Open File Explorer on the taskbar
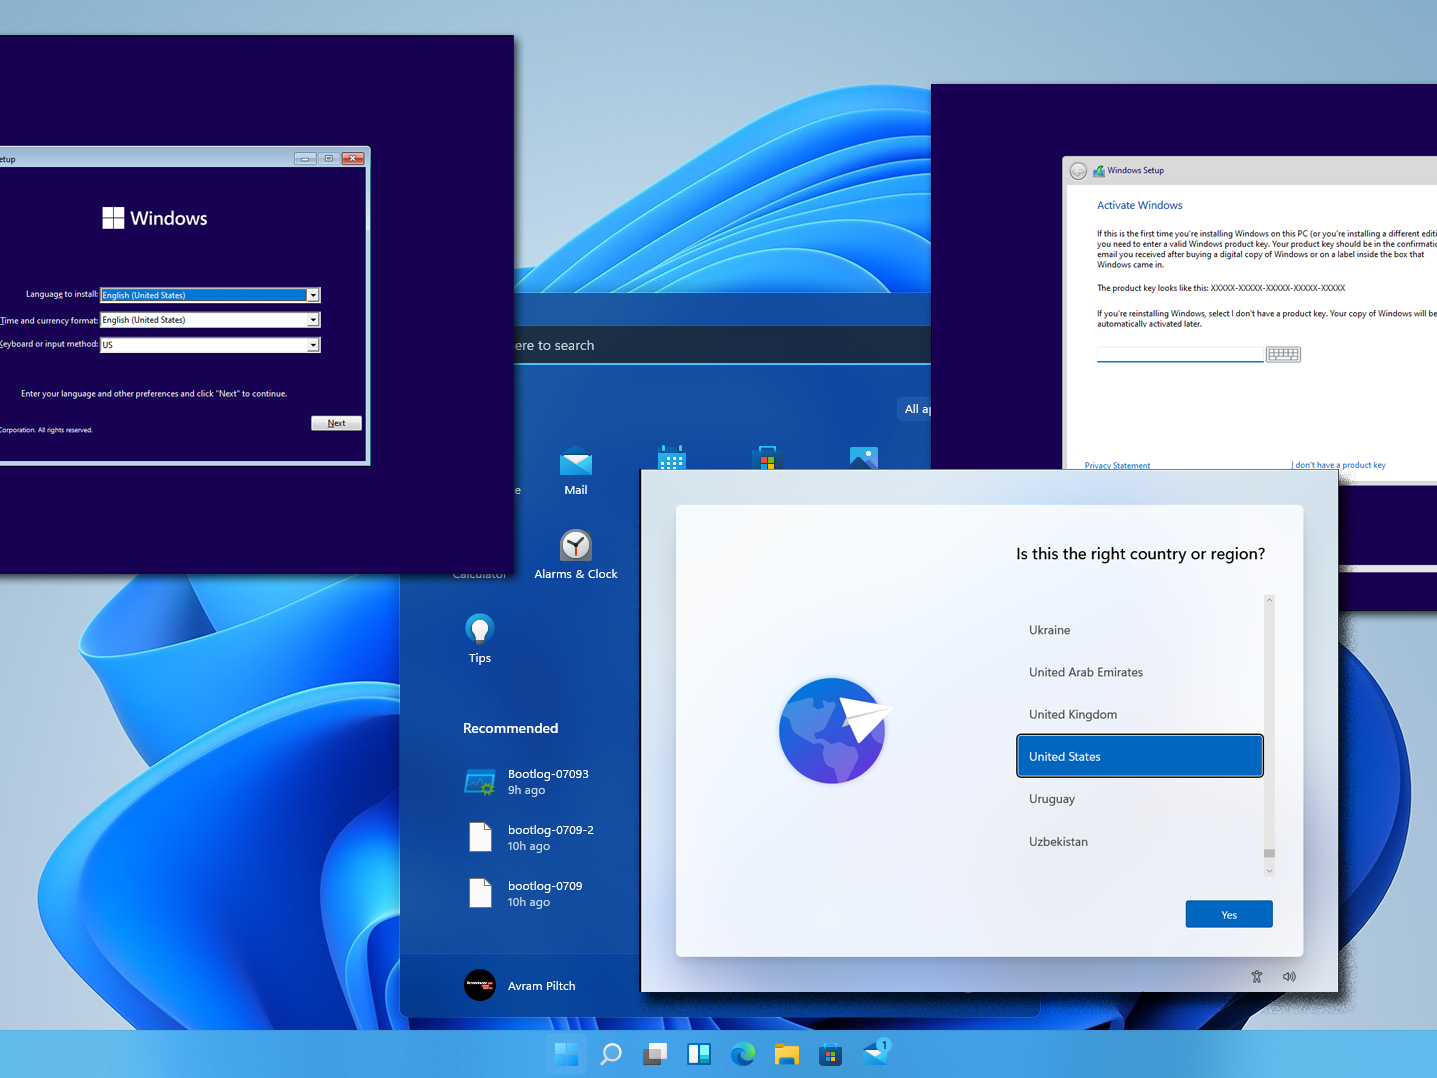Viewport: 1437px width, 1078px height. coord(786,1053)
